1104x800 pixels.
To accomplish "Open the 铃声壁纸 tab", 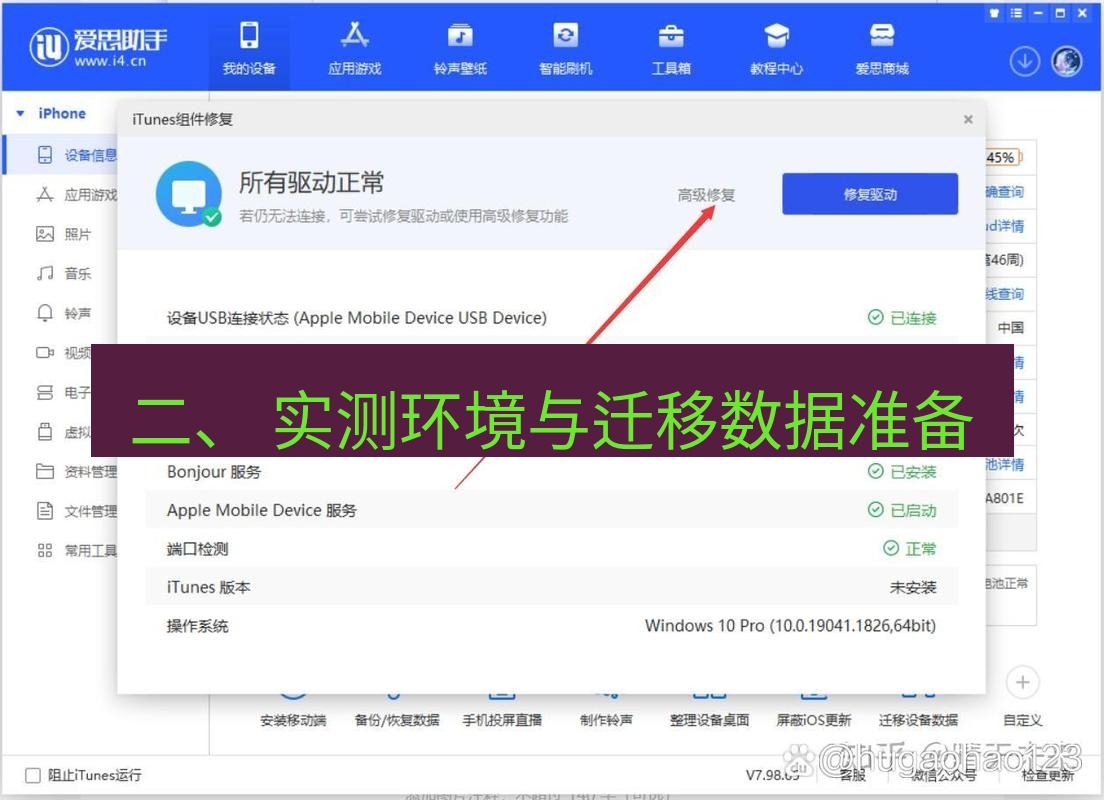I will click(x=460, y=48).
